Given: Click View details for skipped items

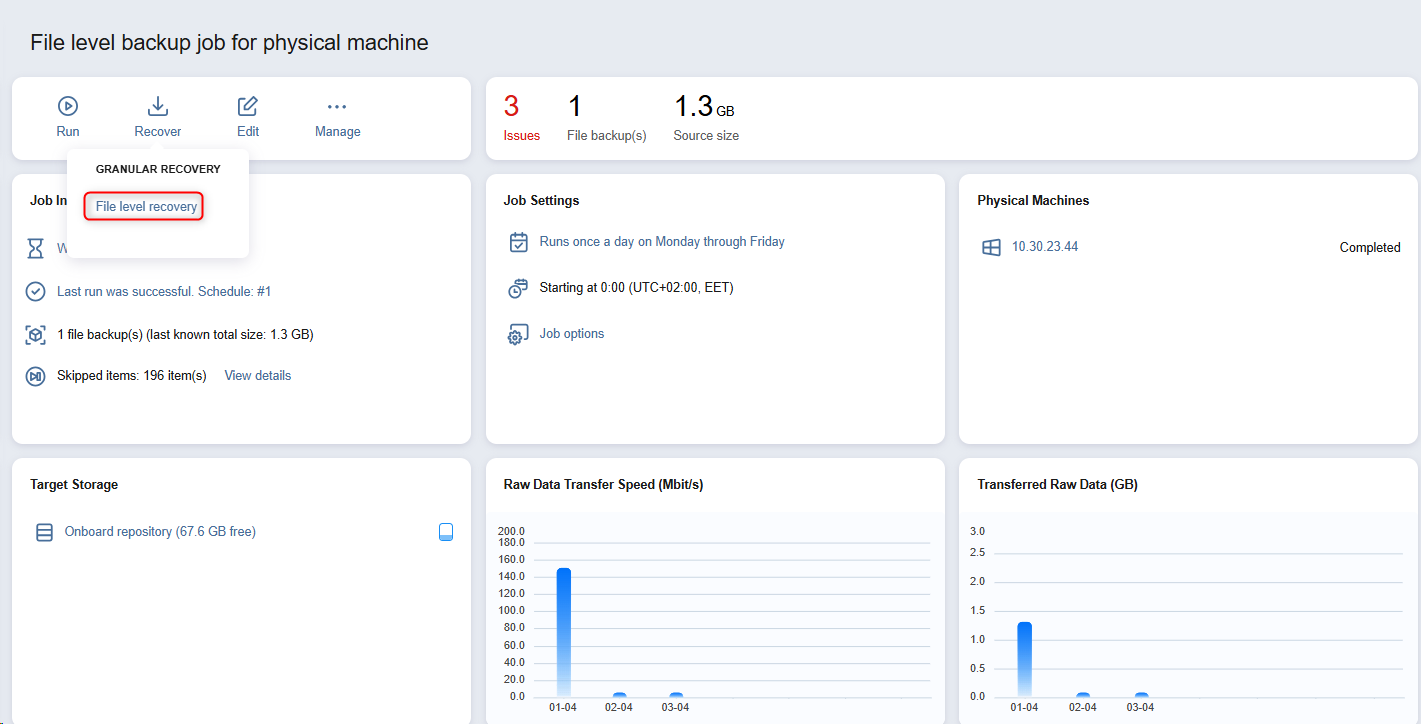Looking at the screenshot, I should (x=257, y=376).
